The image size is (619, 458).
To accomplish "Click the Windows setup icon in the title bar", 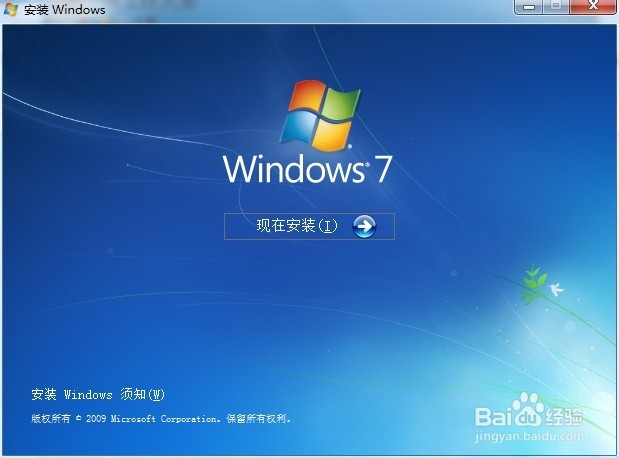I will pos(11,9).
